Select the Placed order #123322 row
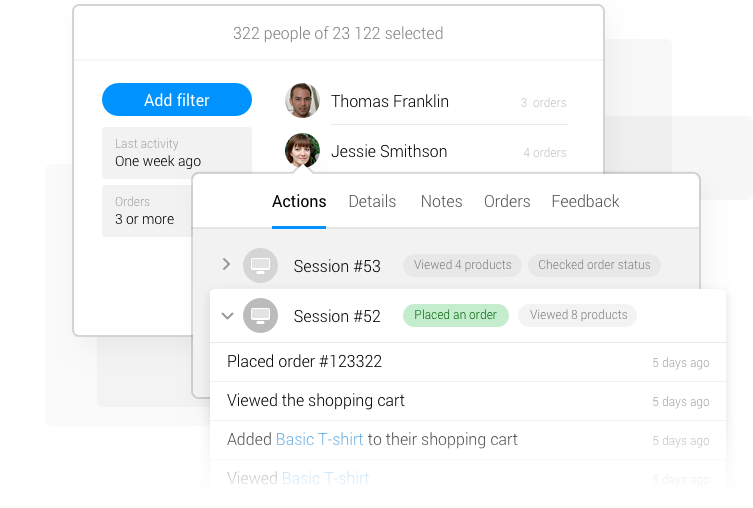The width and height of the screenshot is (753, 508). point(468,362)
